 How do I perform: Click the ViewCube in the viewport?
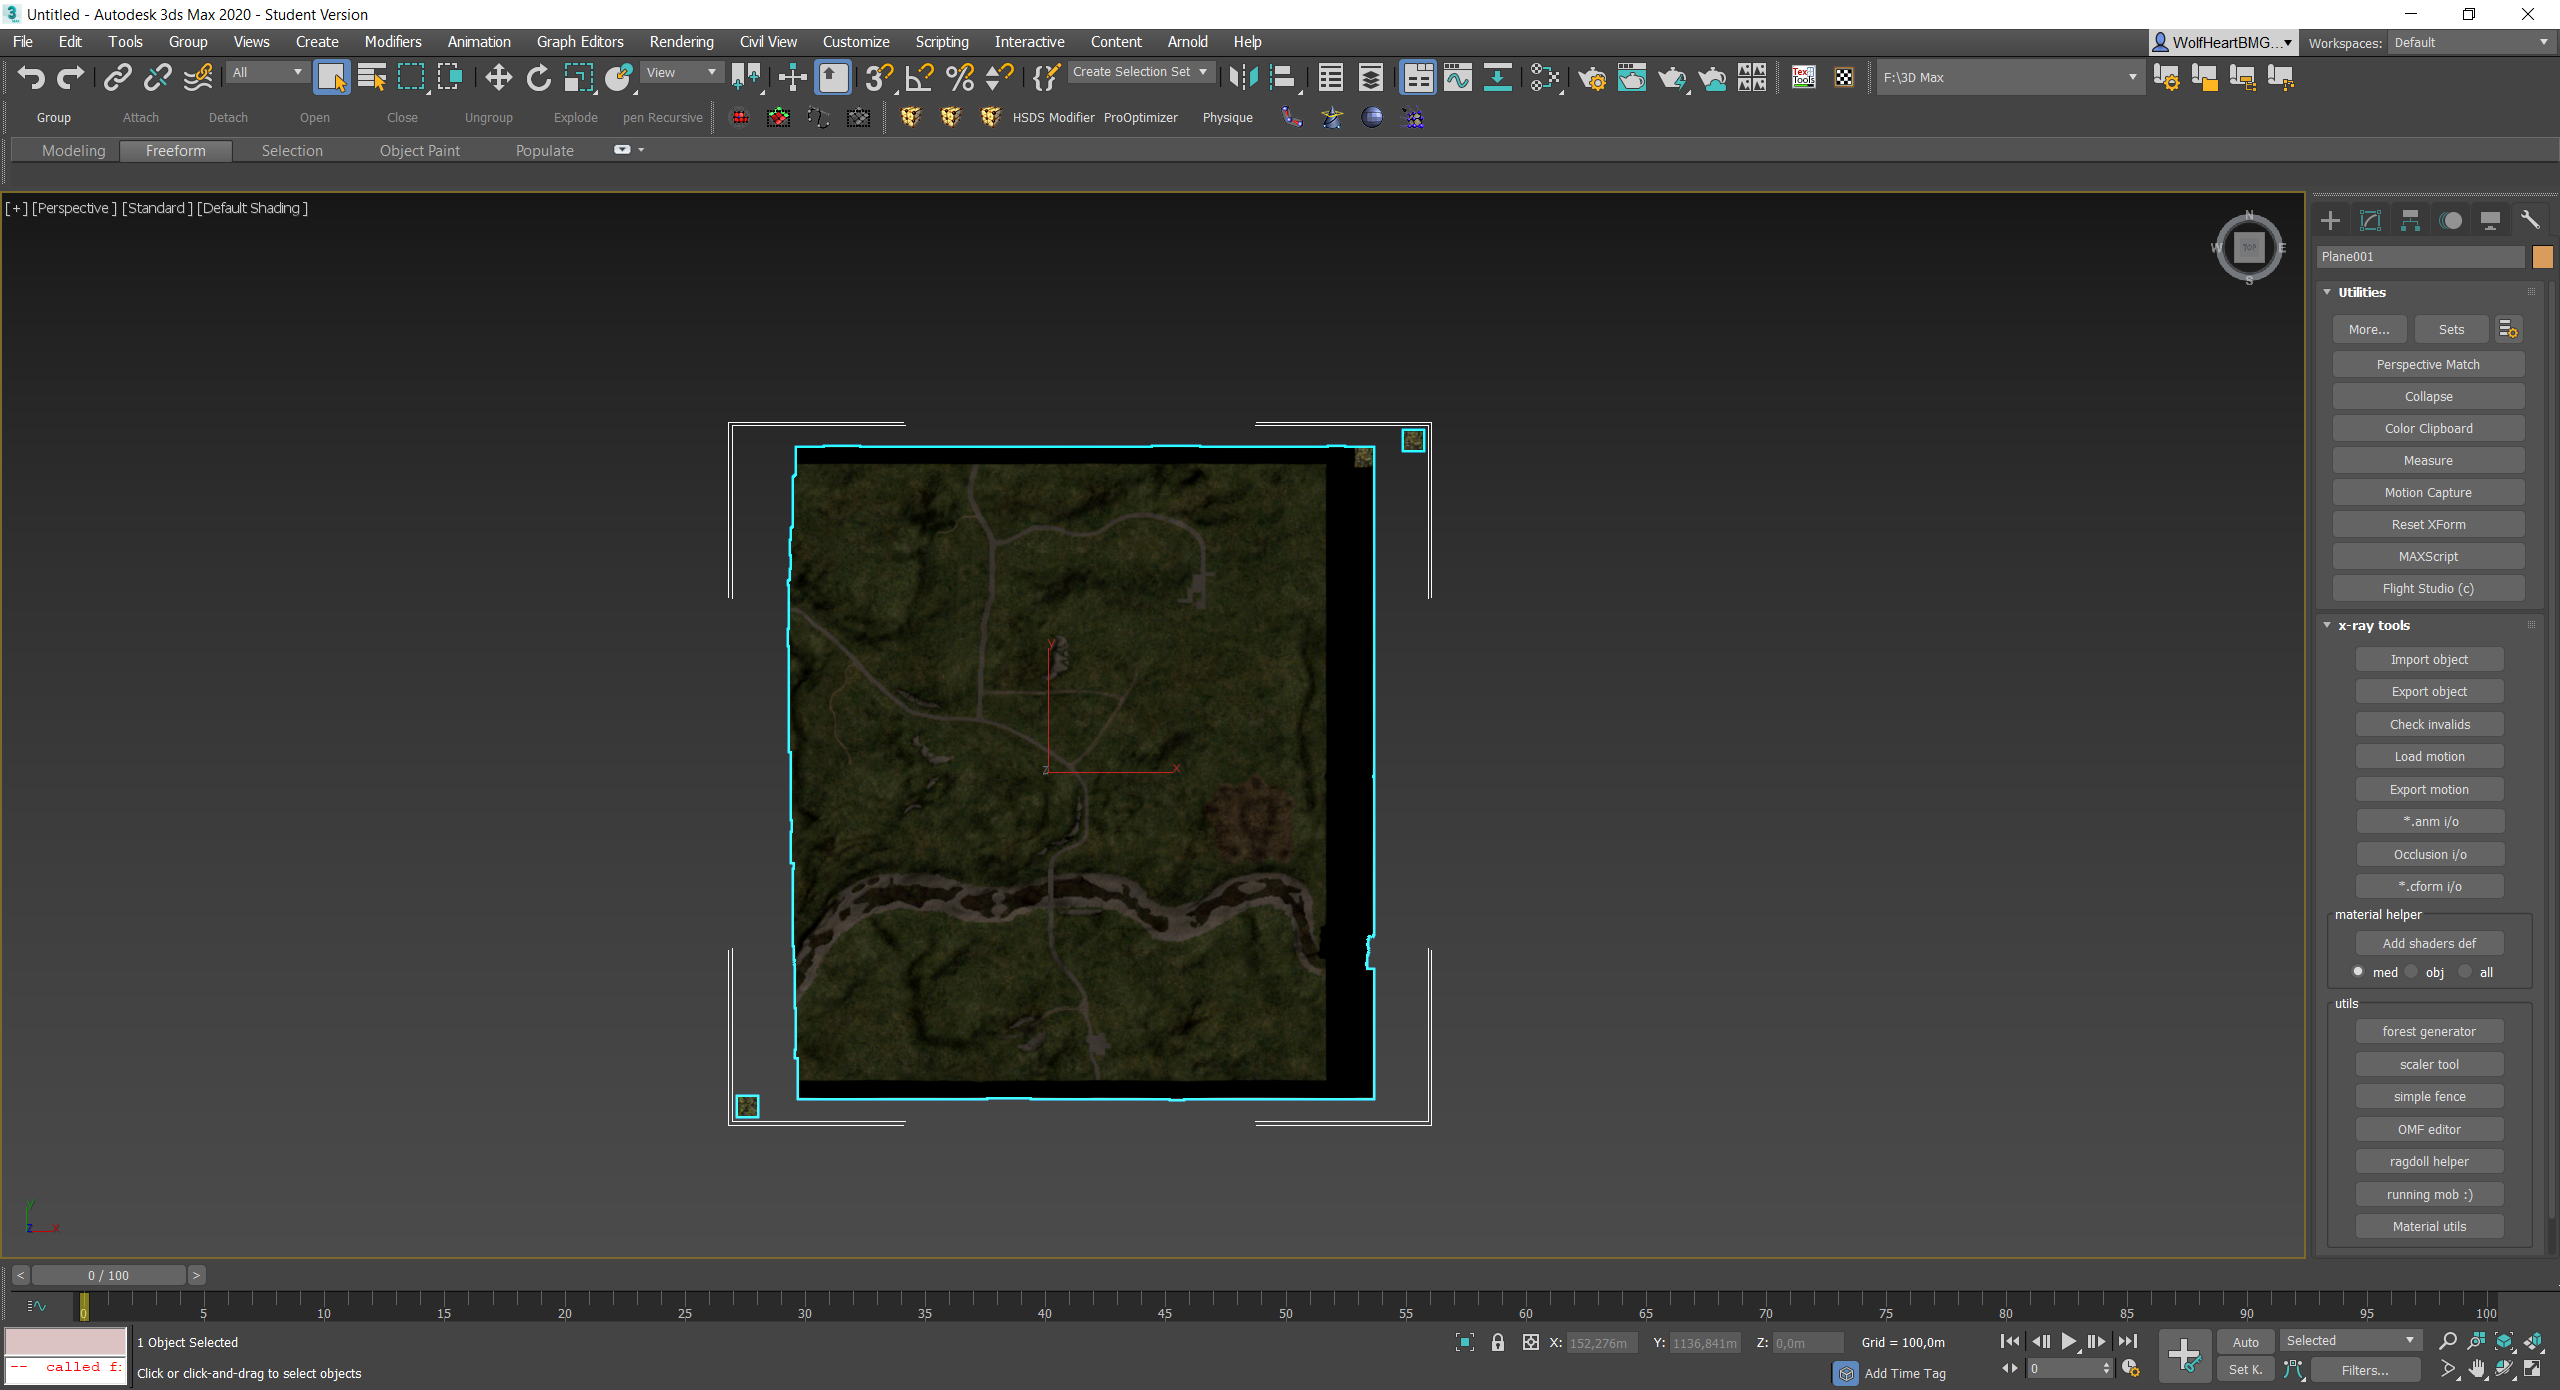pyautogui.click(x=2249, y=247)
